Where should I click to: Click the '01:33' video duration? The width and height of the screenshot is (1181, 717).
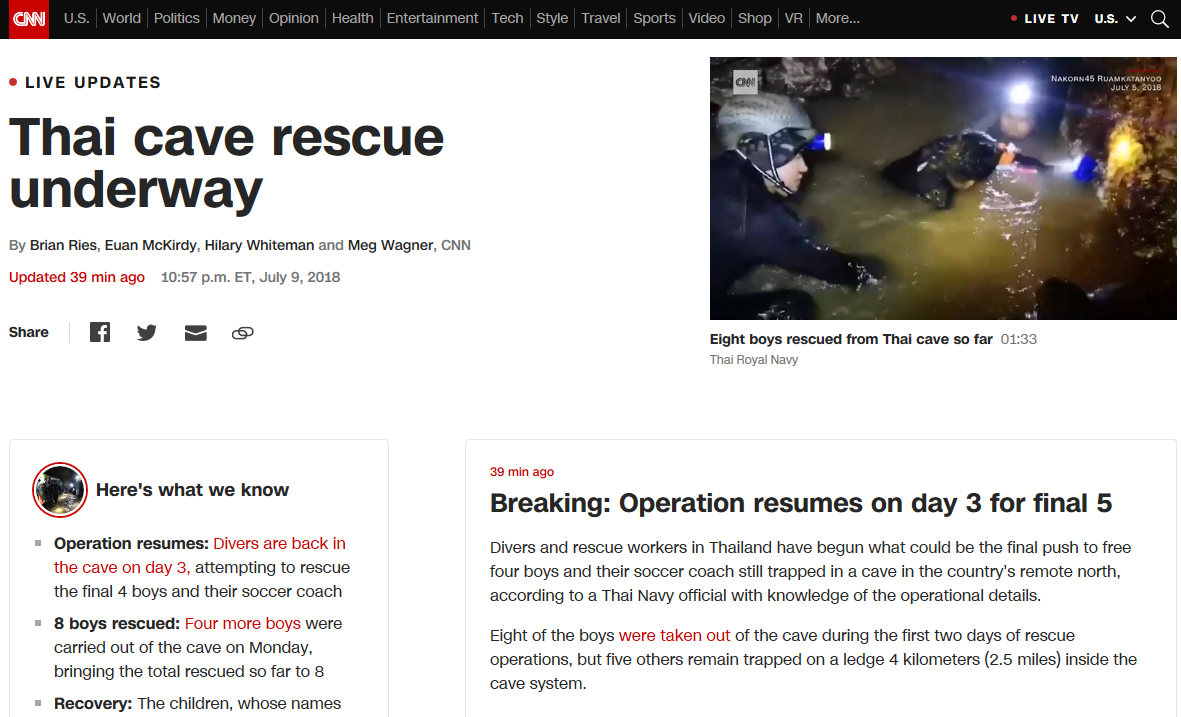(1018, 339)
